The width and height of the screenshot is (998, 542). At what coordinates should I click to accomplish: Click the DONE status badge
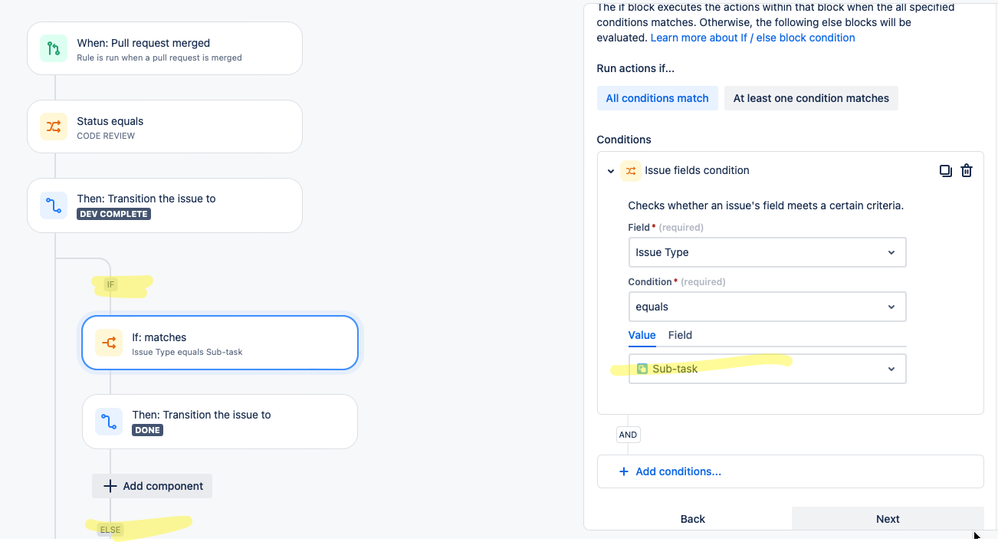point(148,431)
